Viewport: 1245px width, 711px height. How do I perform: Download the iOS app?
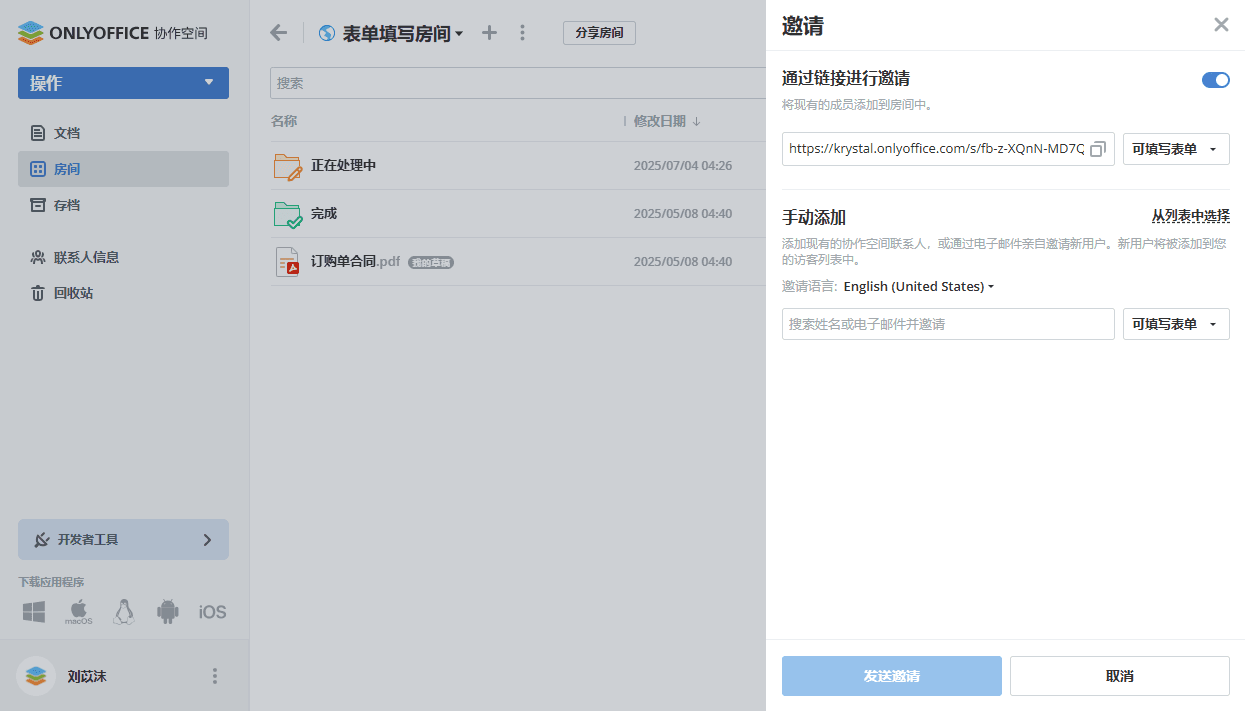tap(212, 612)
